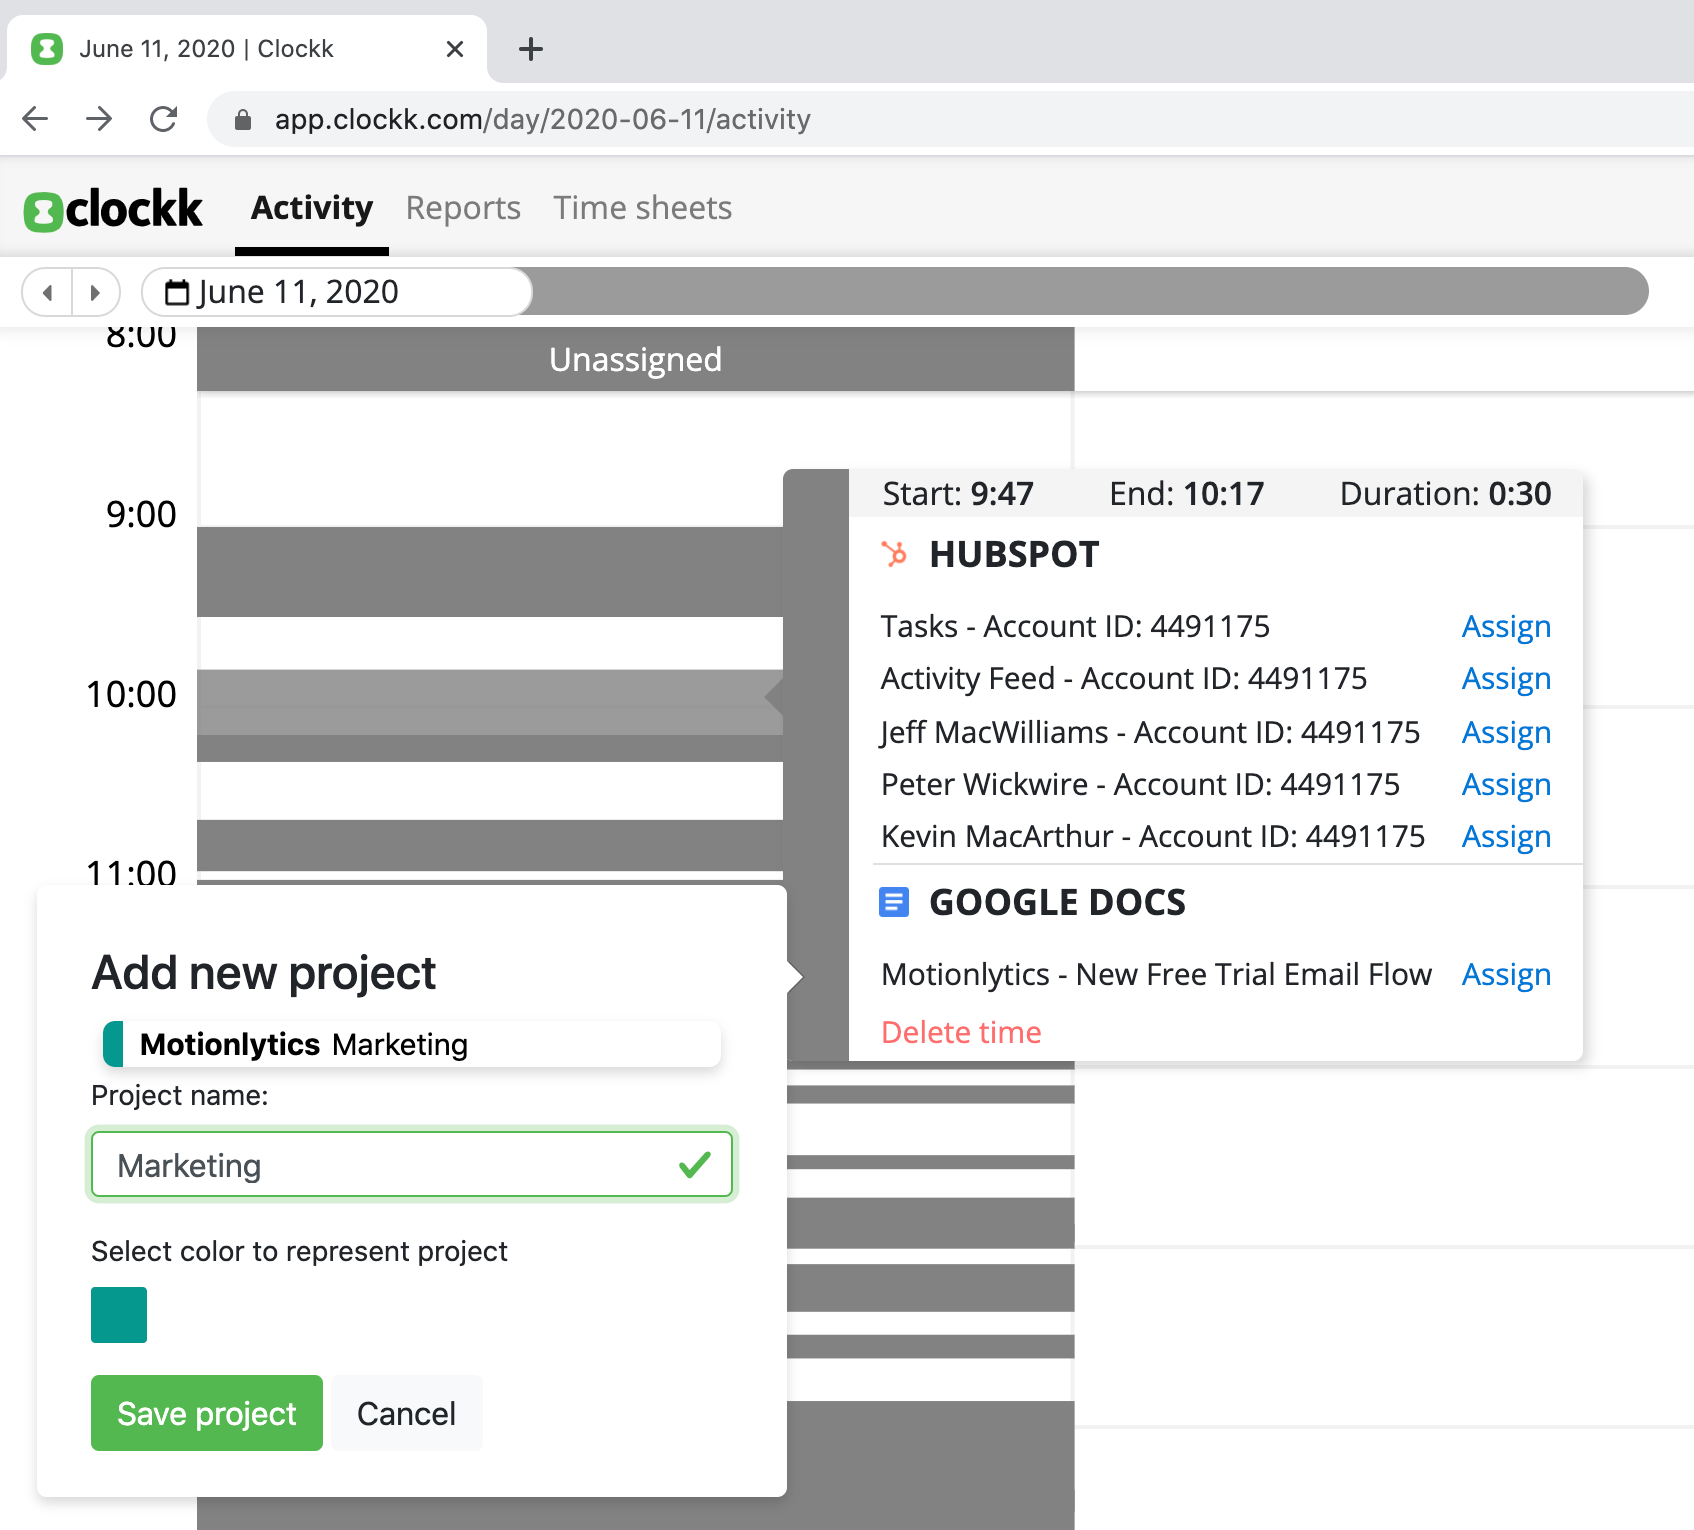The image size is (1694, 1530).
Task: Click the Duration: 0:30 text
Action: click(1445, 494)
